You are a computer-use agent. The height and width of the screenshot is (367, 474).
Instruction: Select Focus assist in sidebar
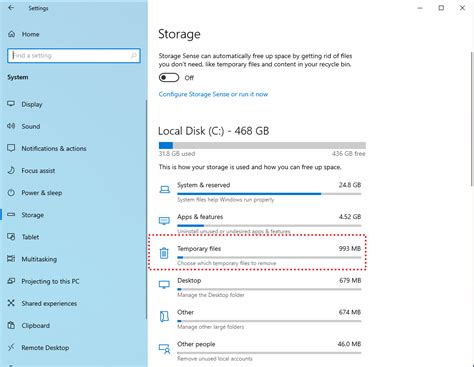[74, 171]
